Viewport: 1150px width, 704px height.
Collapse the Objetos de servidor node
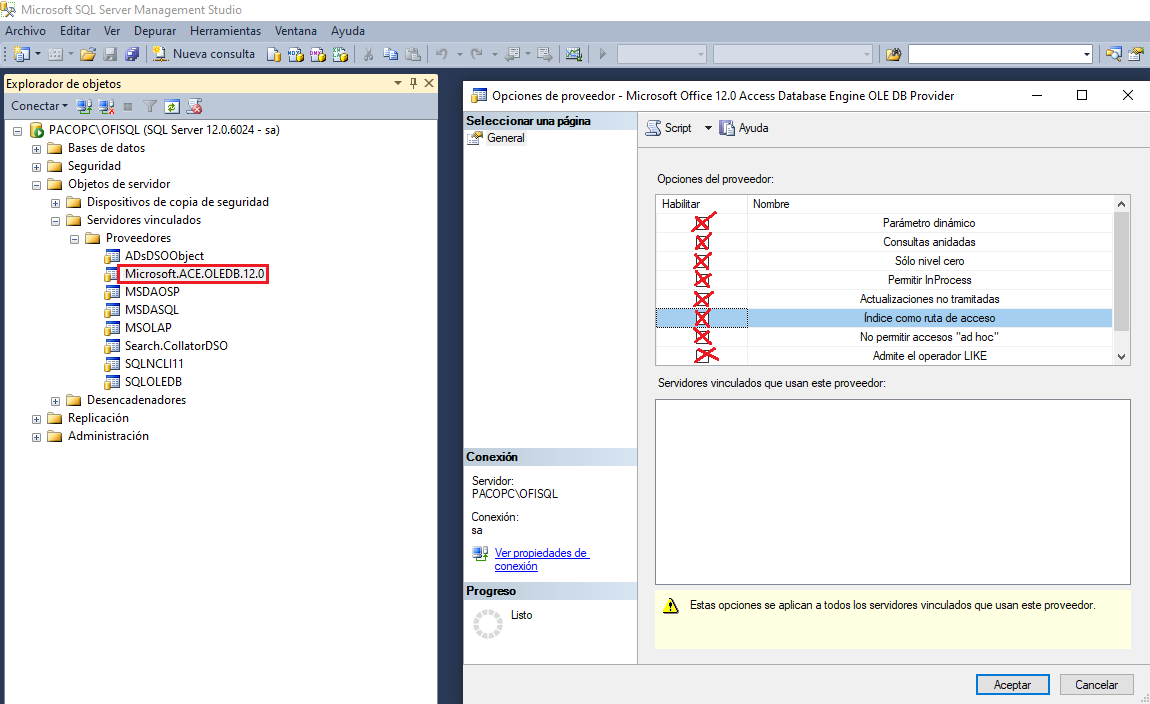pyautogui.click(x=36, y=185)
